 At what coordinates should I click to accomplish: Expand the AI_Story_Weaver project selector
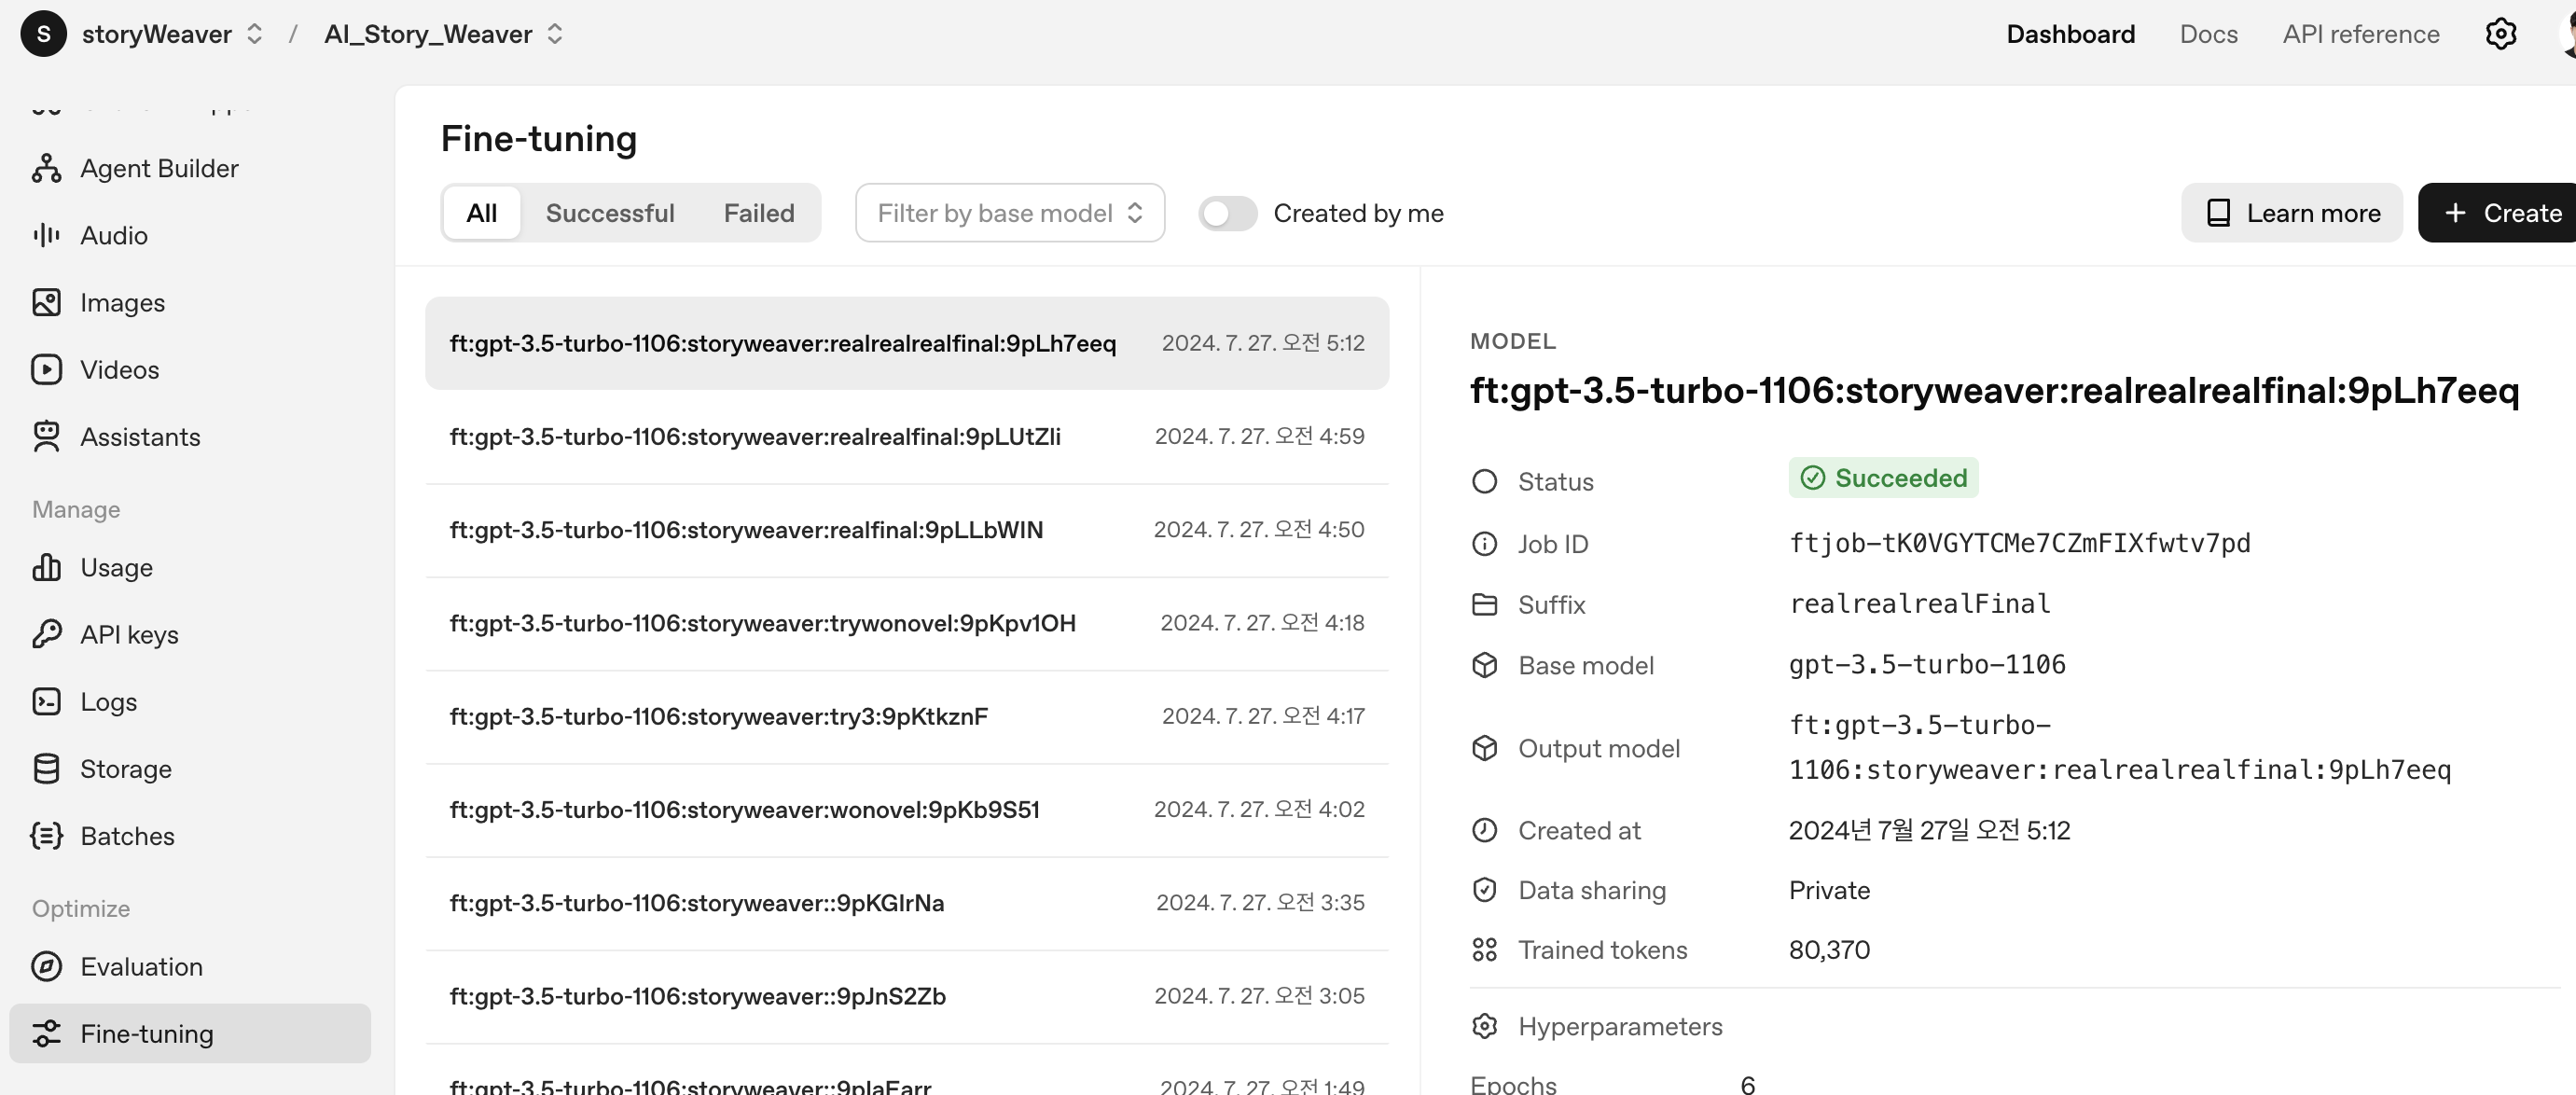point(443,34)
